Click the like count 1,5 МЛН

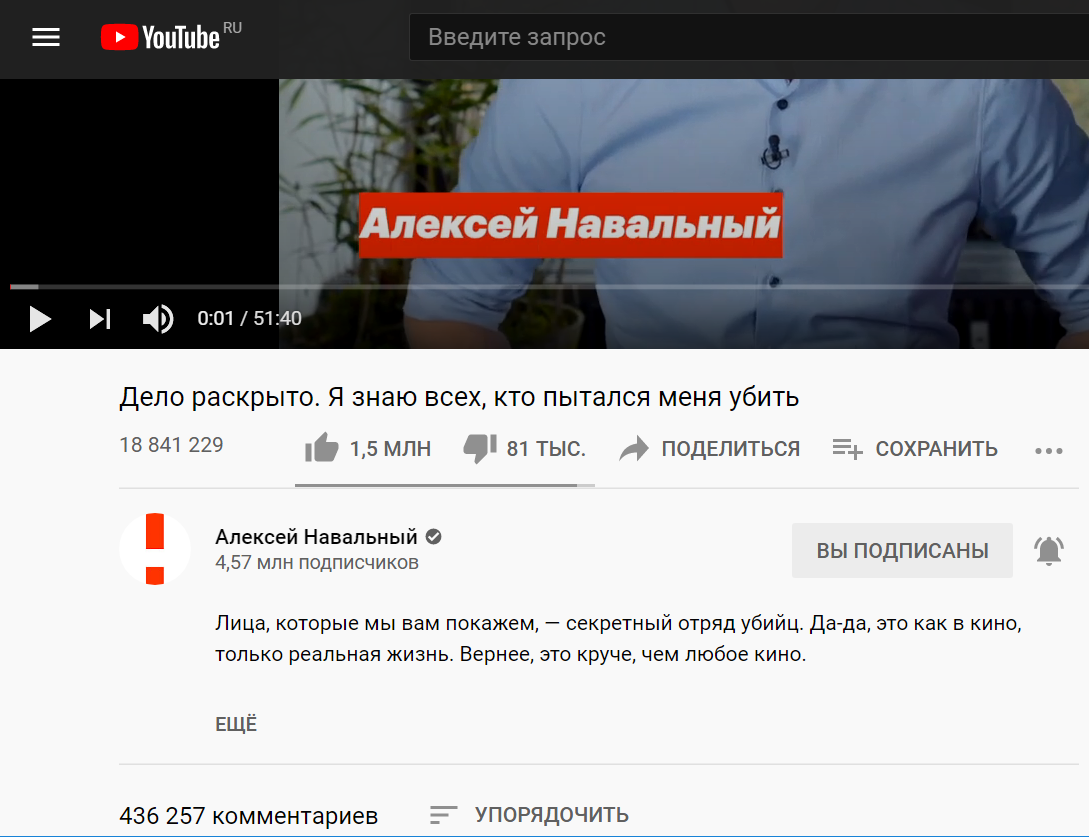390,449
